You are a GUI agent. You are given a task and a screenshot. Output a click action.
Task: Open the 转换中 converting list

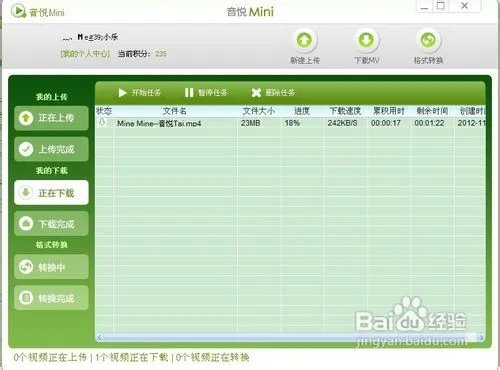[51, 267]
